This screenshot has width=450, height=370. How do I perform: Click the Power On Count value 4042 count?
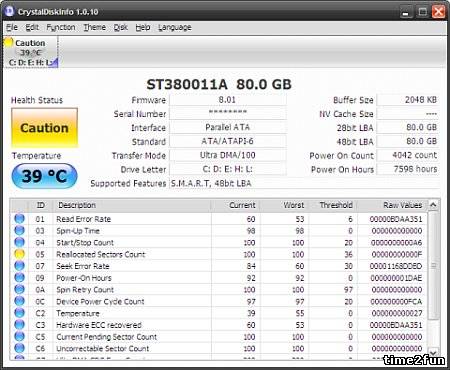coord(408,155)
